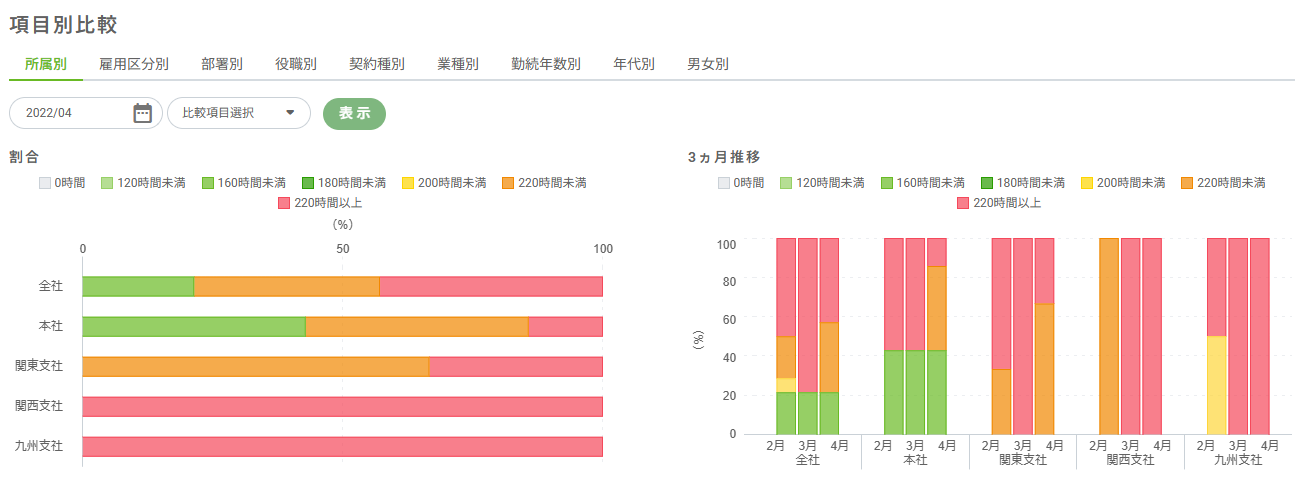Toggle 0時間 legend in 割合 chart
Image resolution: width=1307 pixels, height=478 pixels.
(x=61, y=183)
